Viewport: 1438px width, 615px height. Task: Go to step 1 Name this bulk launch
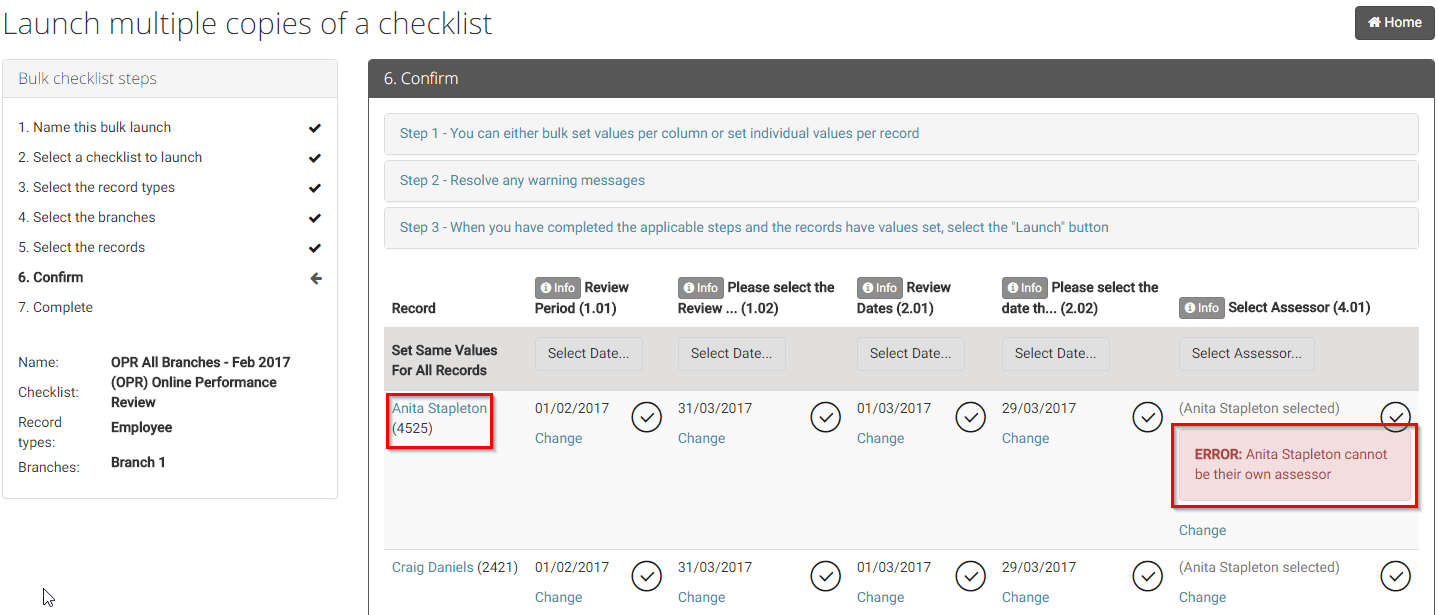[x=95, y=127]
